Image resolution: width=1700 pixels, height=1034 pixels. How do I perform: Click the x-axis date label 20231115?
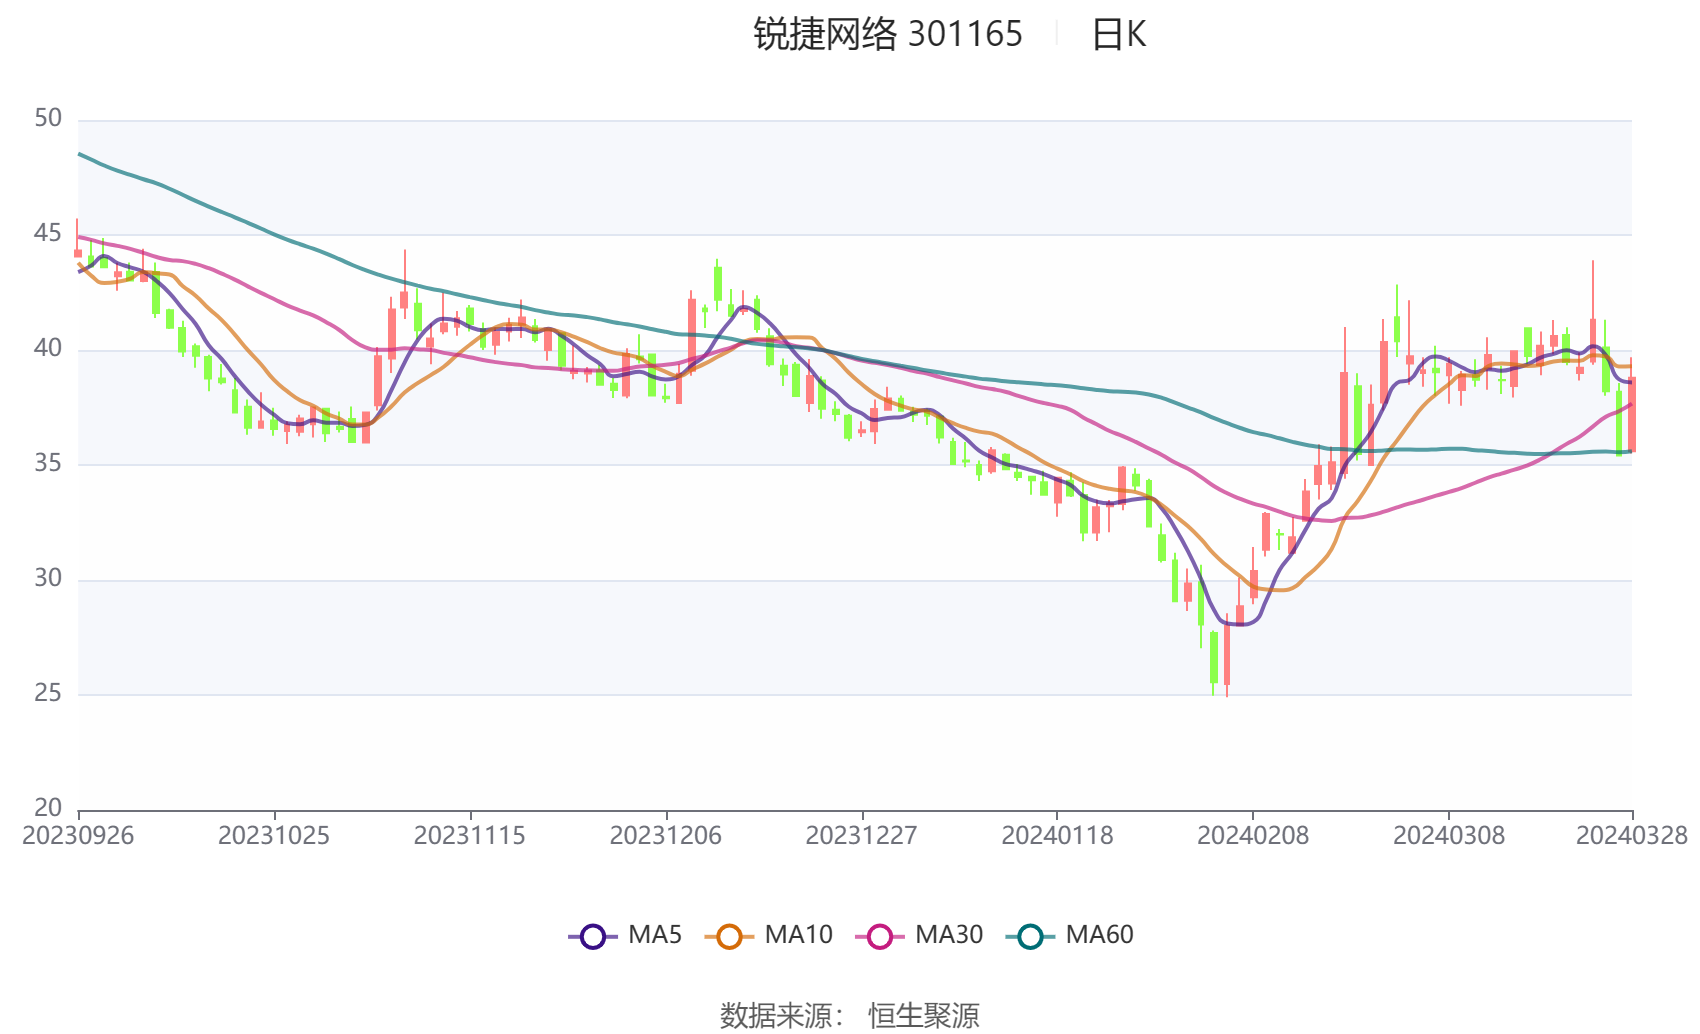click(470, 836)
